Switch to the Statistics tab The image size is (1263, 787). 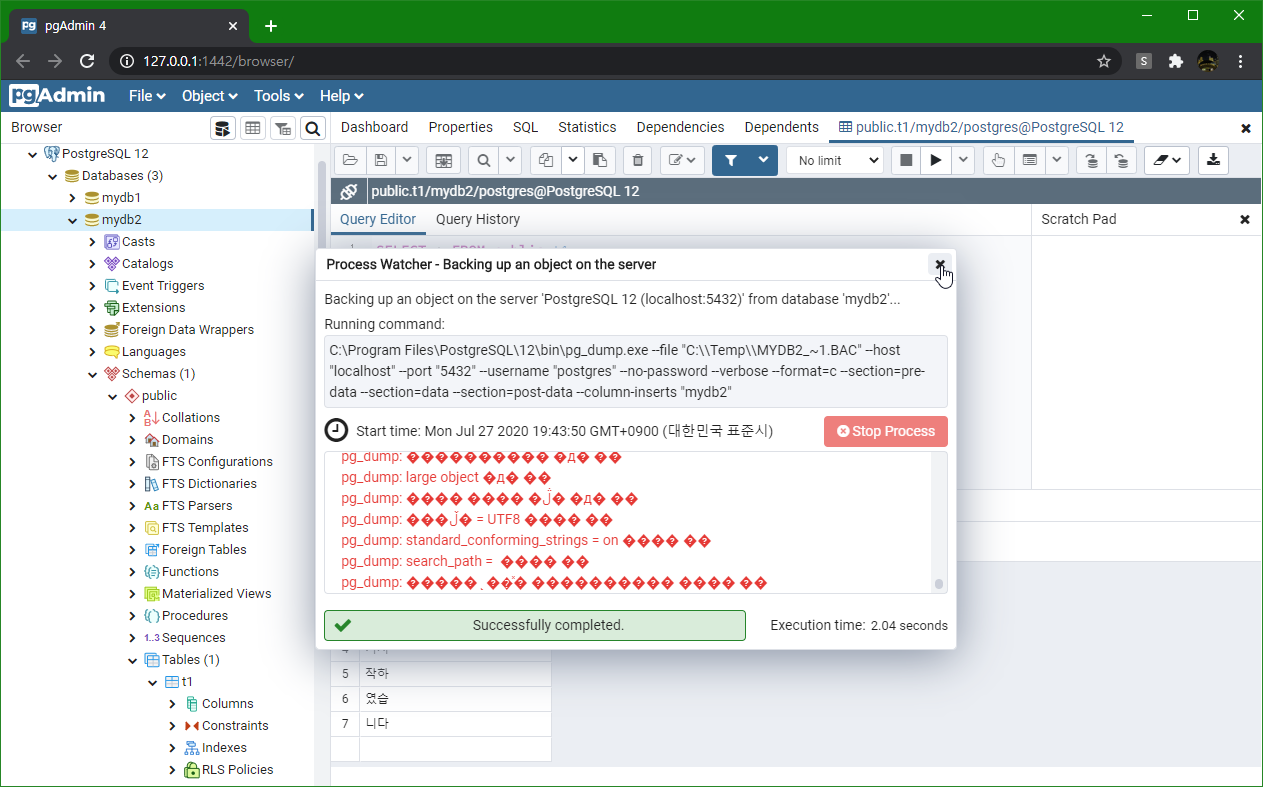coord(587,127)
